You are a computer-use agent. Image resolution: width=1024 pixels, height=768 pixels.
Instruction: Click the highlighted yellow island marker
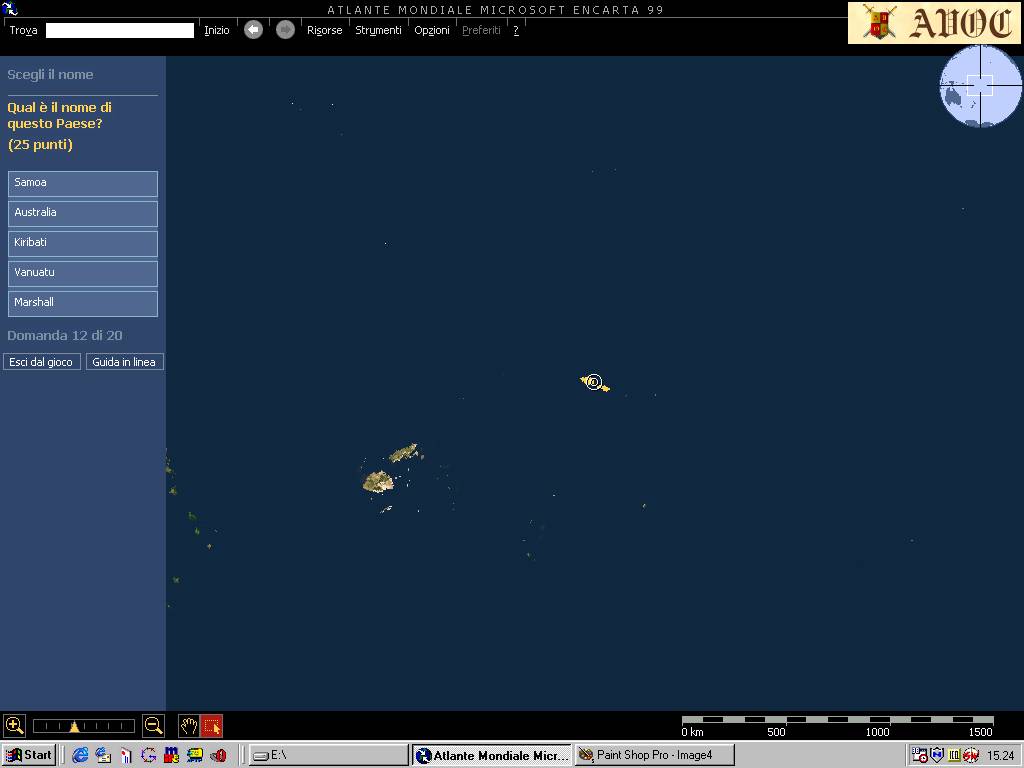pos(594,383)
